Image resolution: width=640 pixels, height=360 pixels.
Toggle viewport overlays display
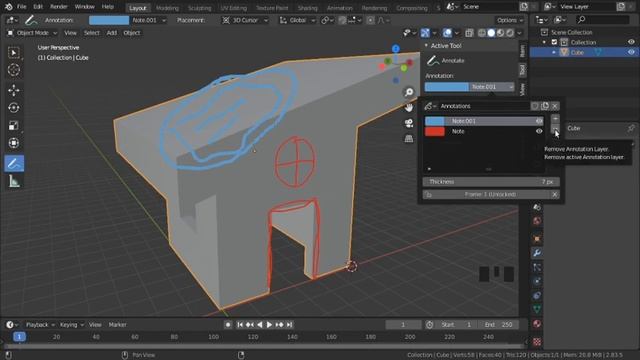pos(447,33)
